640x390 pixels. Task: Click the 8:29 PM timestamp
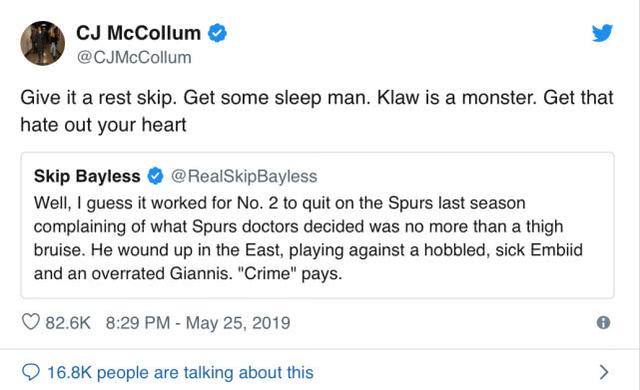[x=138, y=323]
